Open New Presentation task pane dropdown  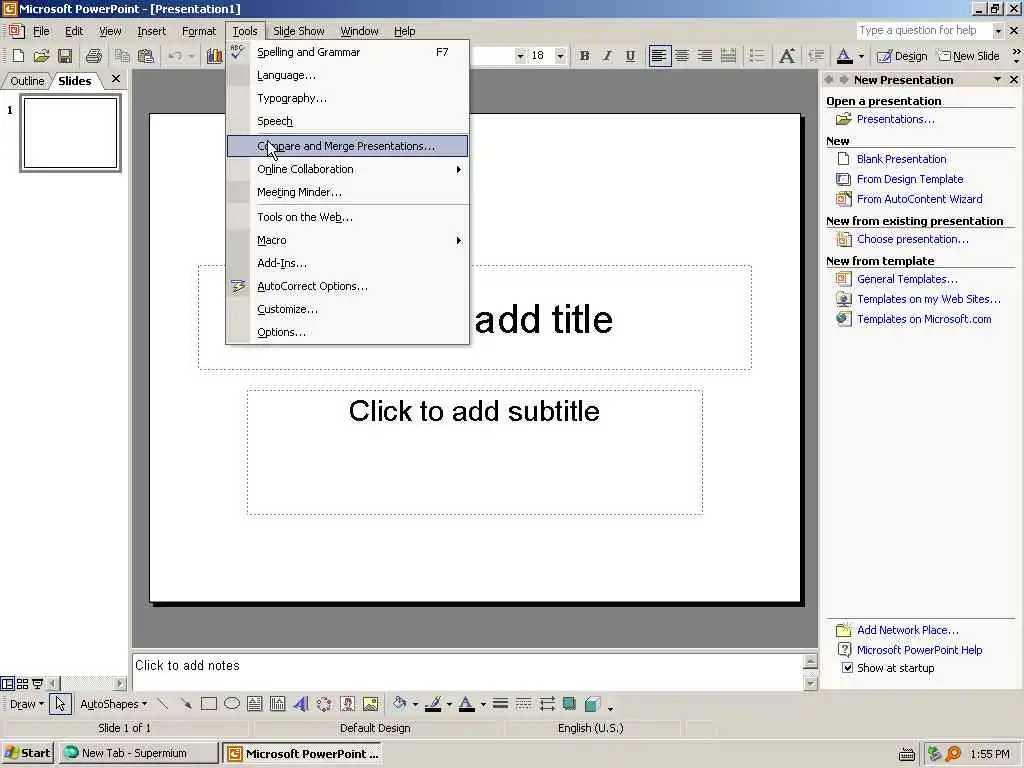point(997,80)
